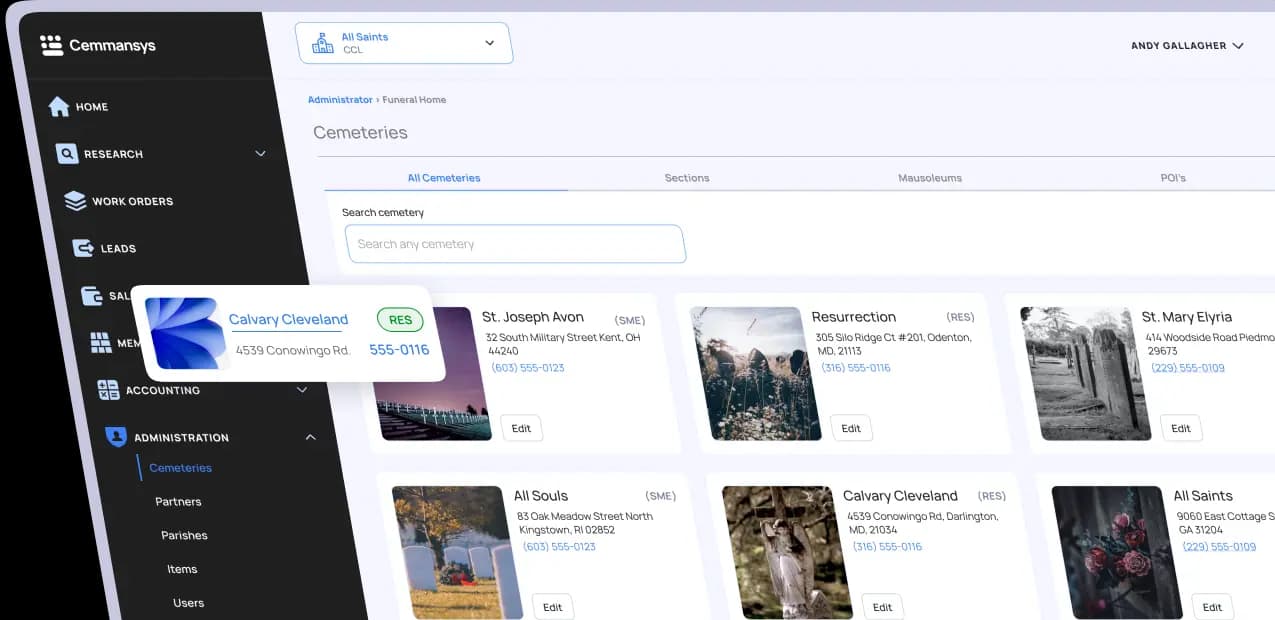Click the Cemmansys logo icon
The image size is (1275, 620).
coord(51,45)
